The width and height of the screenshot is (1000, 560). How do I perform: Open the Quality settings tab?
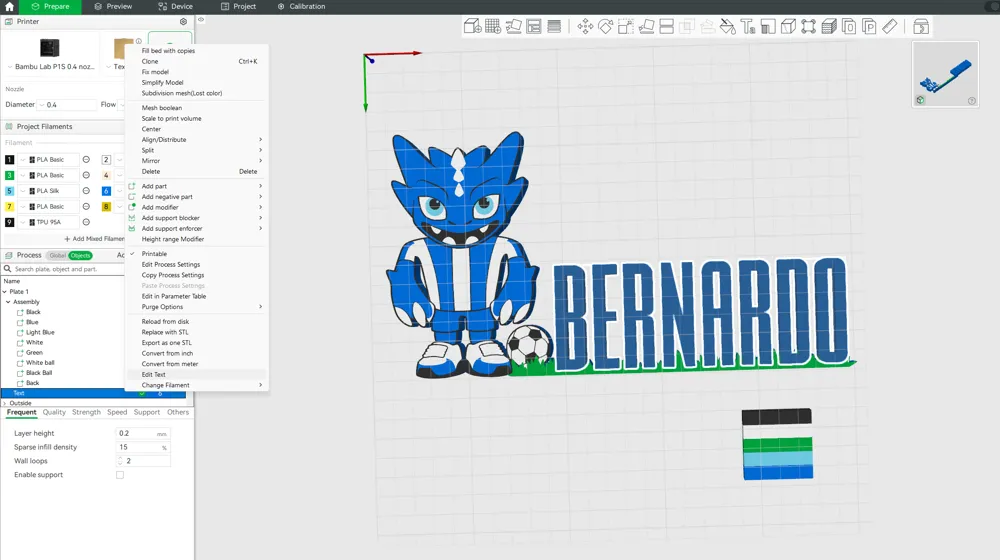pos(54,412)
